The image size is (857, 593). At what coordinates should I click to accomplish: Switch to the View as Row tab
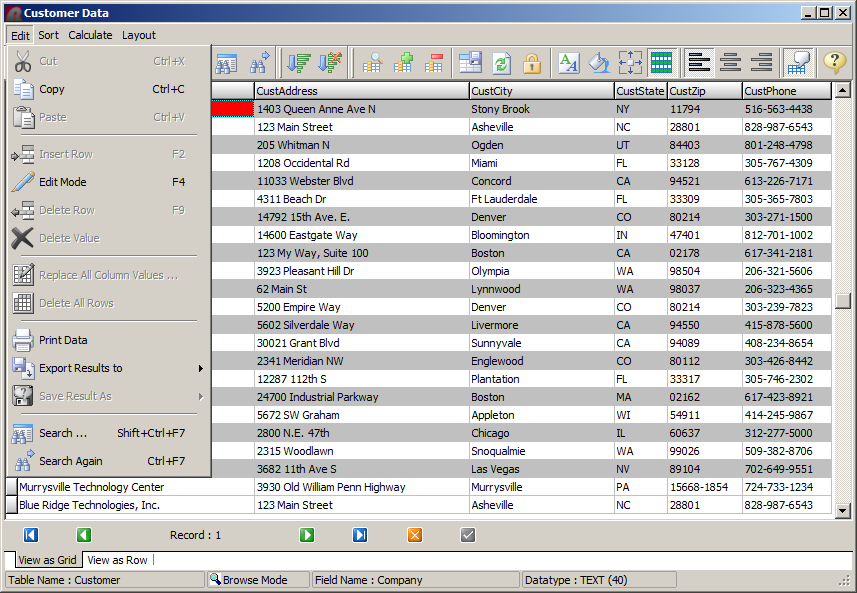click(x=117, y=560)
